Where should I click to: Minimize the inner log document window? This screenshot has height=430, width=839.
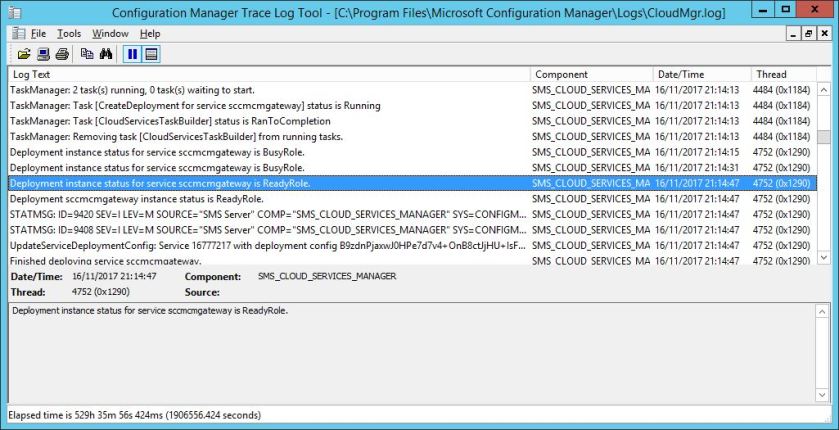click(x=794, y=34)
